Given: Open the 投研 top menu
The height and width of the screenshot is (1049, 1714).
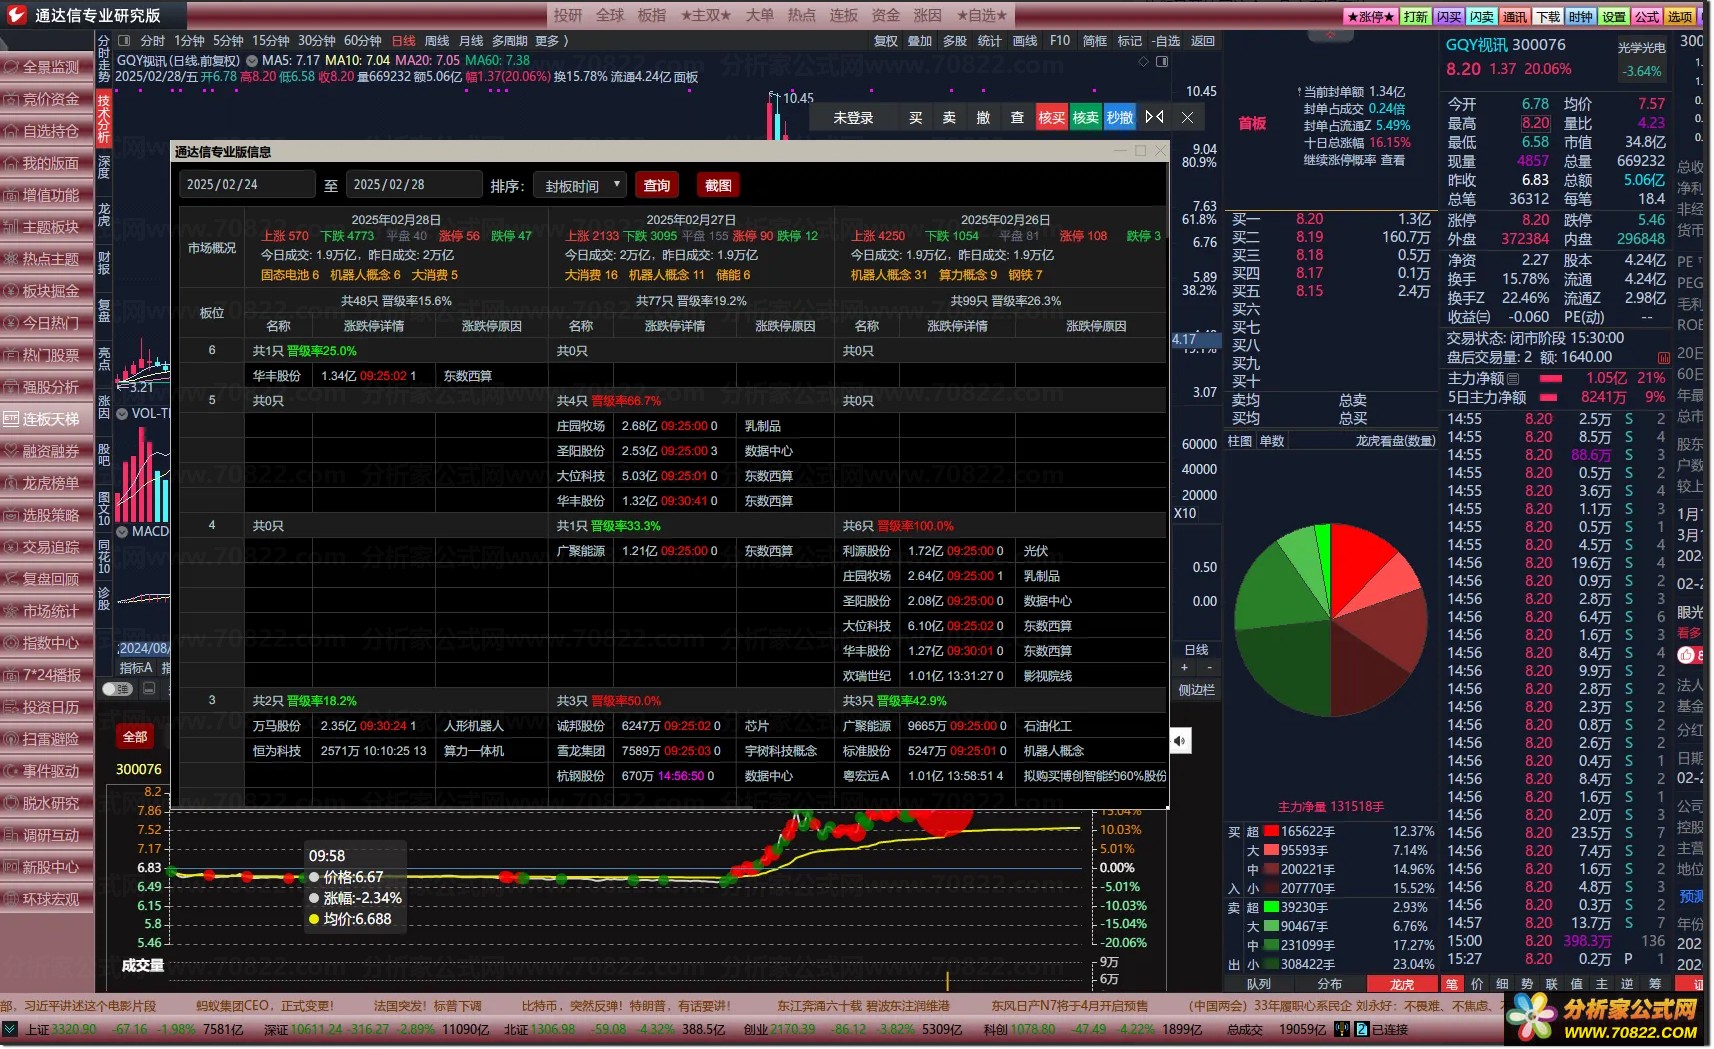Looking at the screenshot, I should coord(568,15).
